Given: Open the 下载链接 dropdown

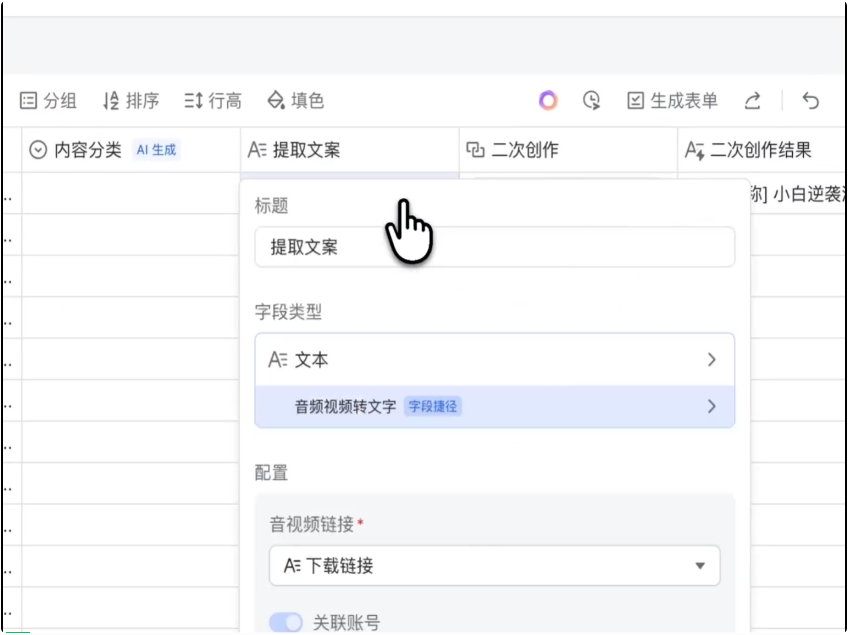Looking at the screenshot, I should (494, 566).
